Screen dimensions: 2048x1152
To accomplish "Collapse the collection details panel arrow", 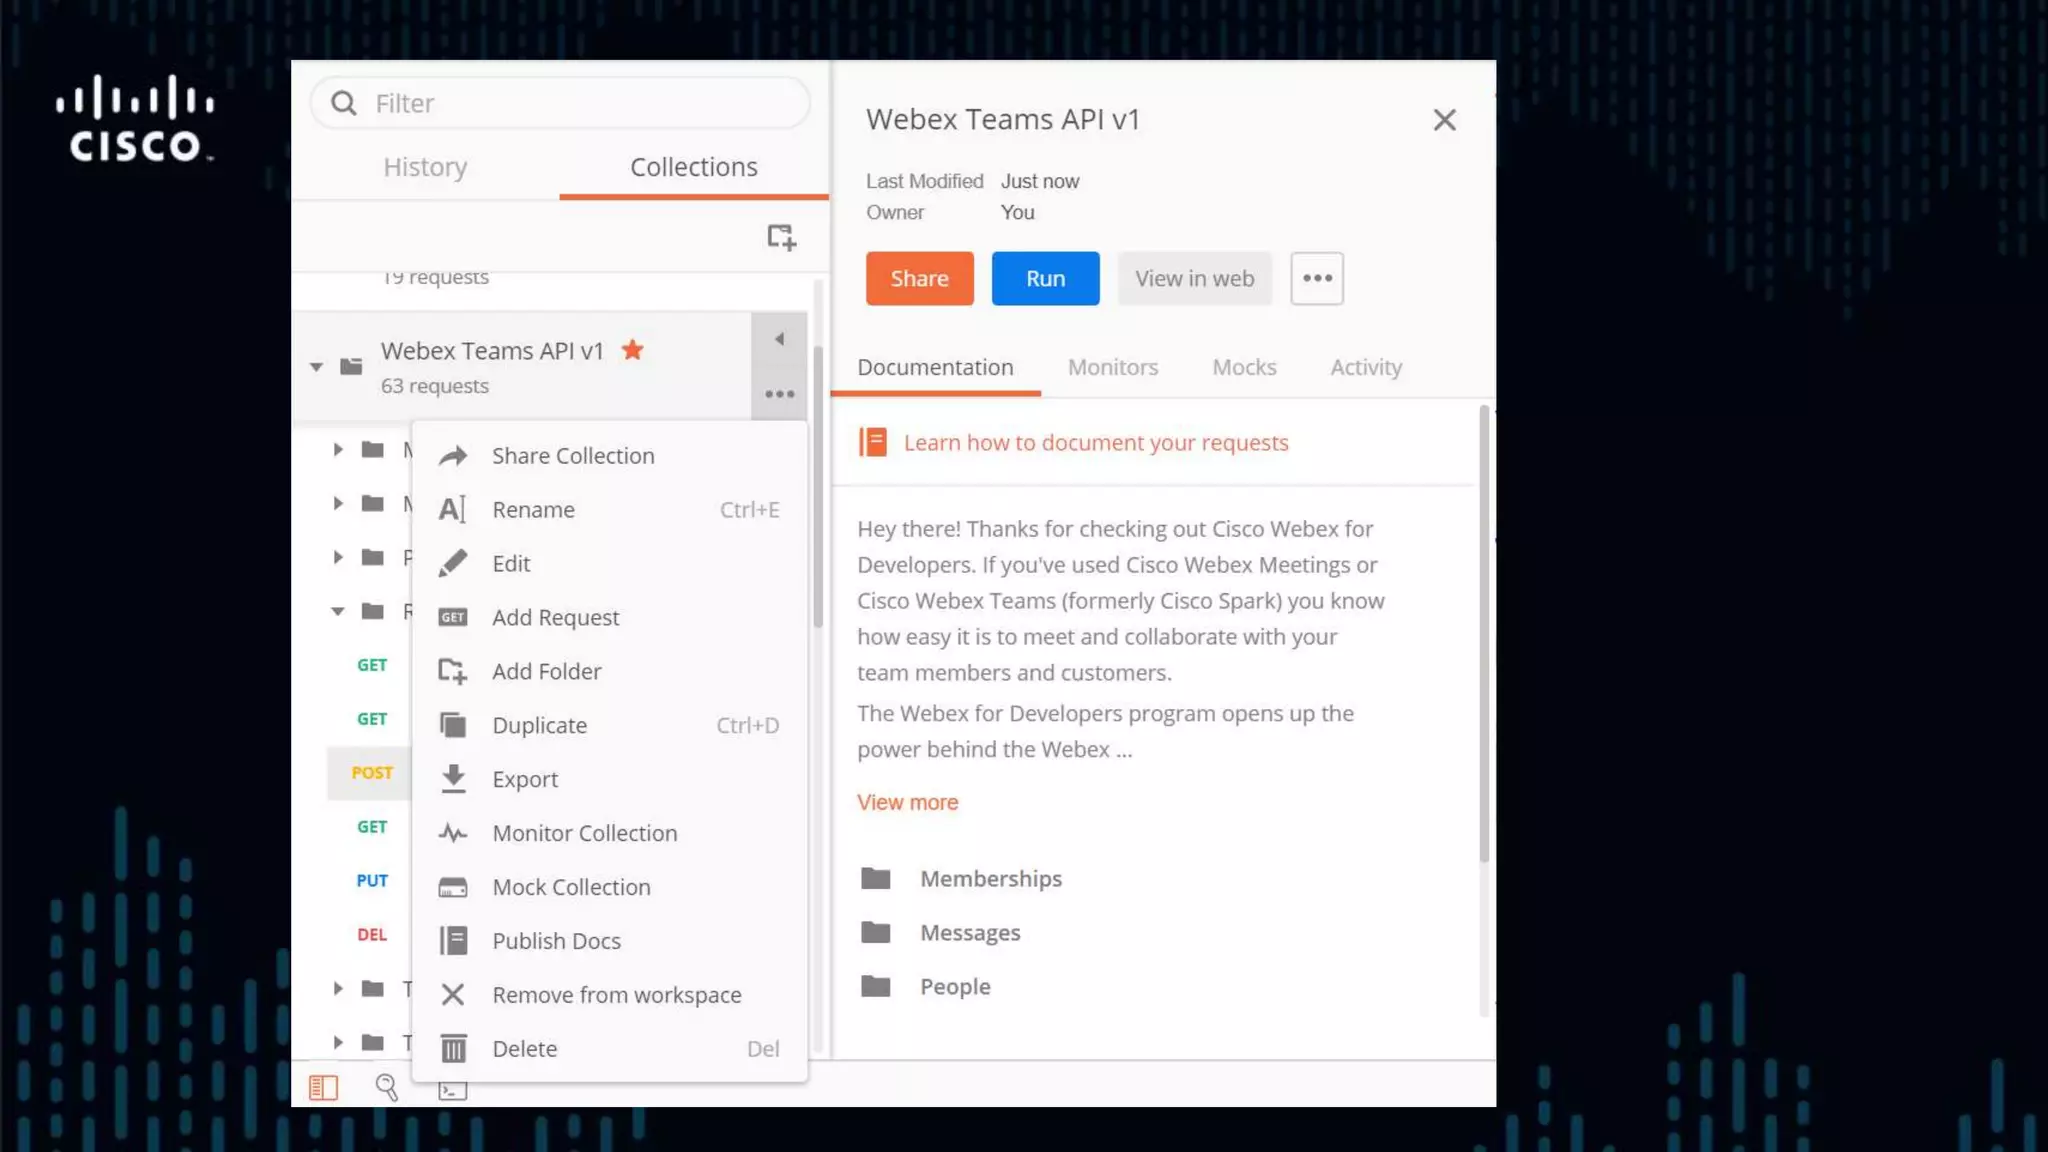I will pyautogui.click(x=779, y=339).
